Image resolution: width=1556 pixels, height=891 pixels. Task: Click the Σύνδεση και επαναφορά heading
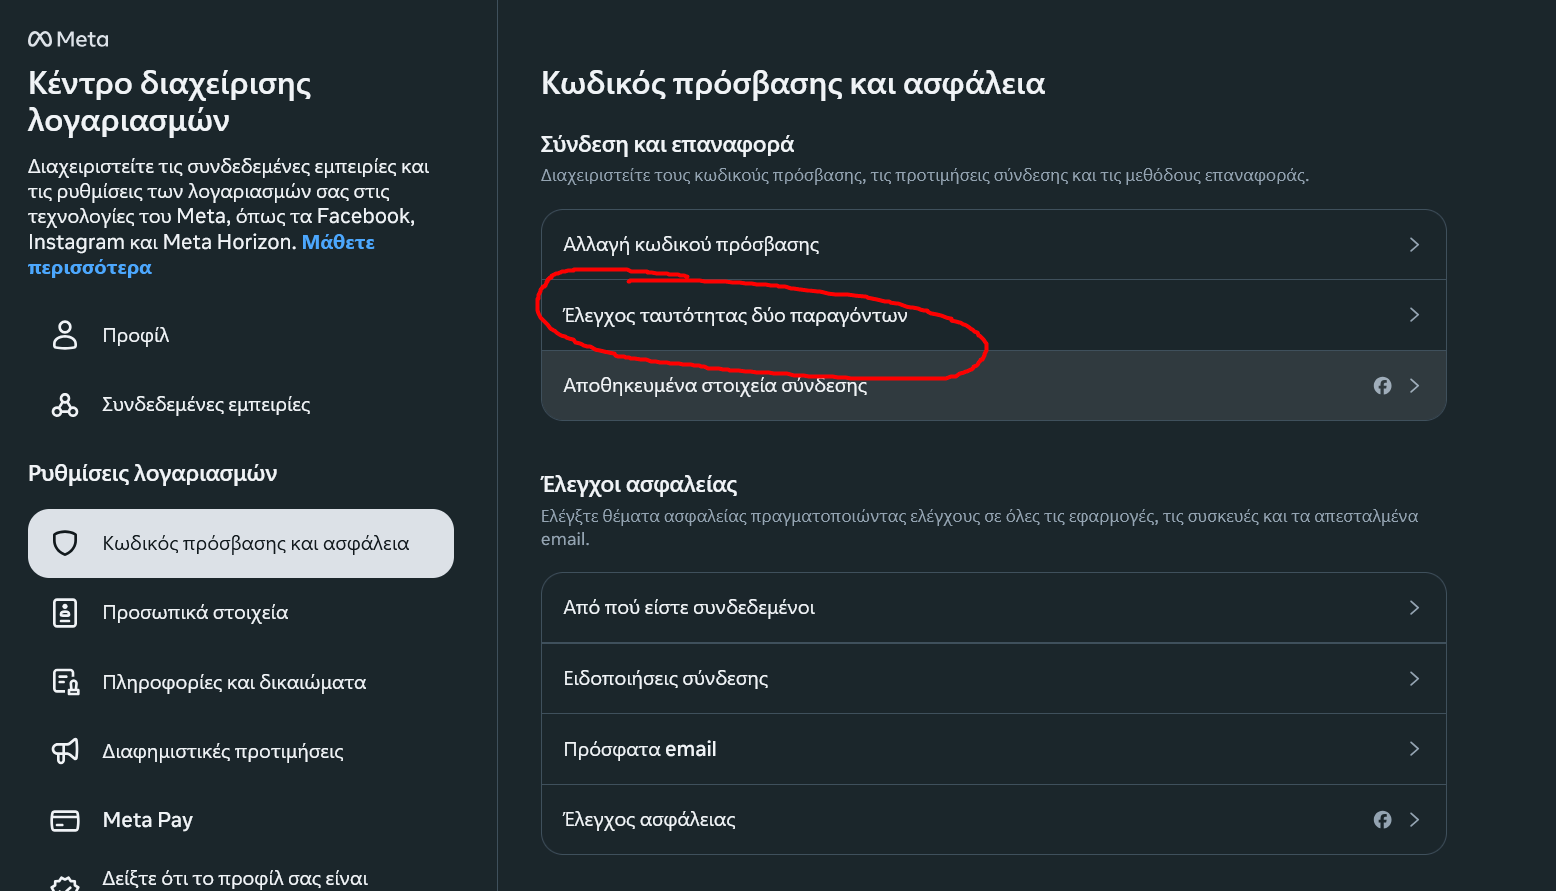pyautogui.click(x=667, y=145)
